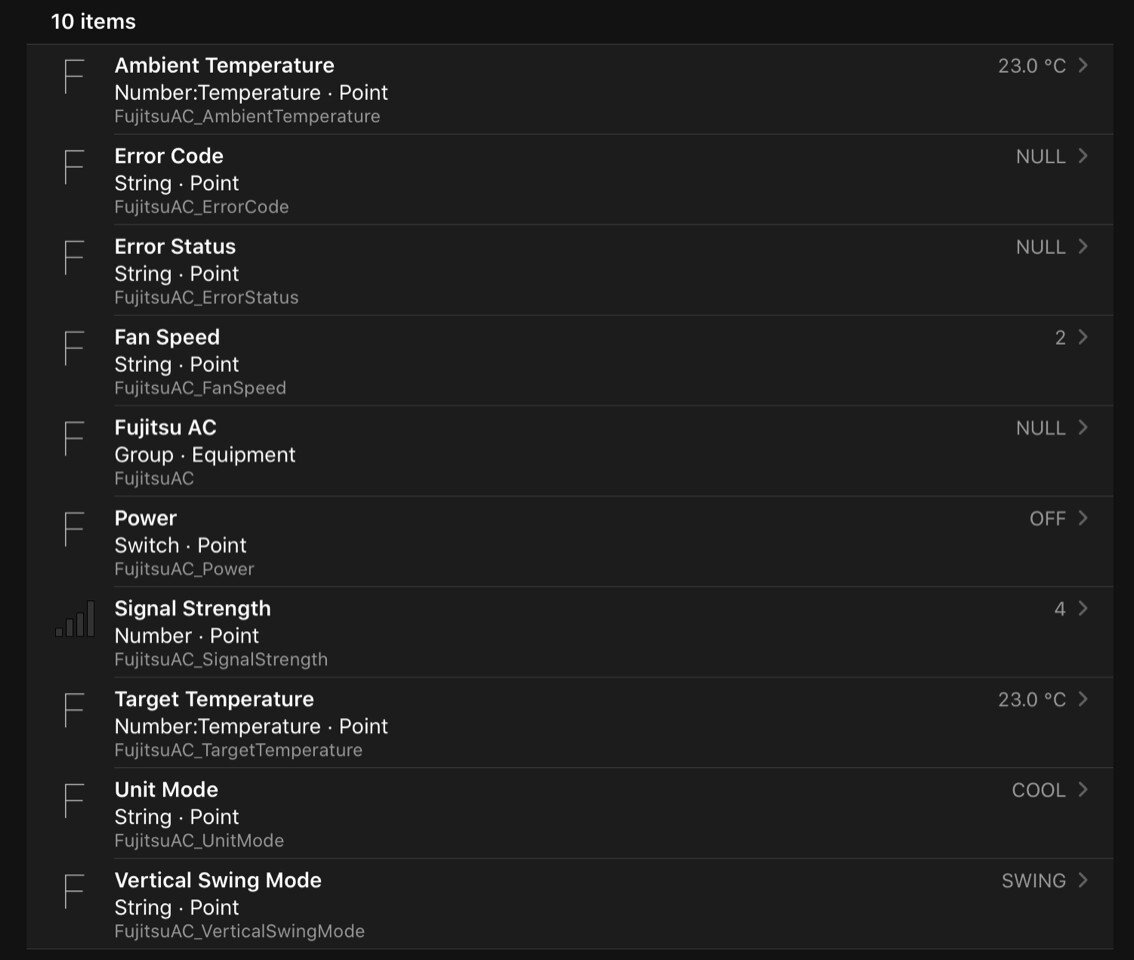Select the Power item title

click(145, 518)
